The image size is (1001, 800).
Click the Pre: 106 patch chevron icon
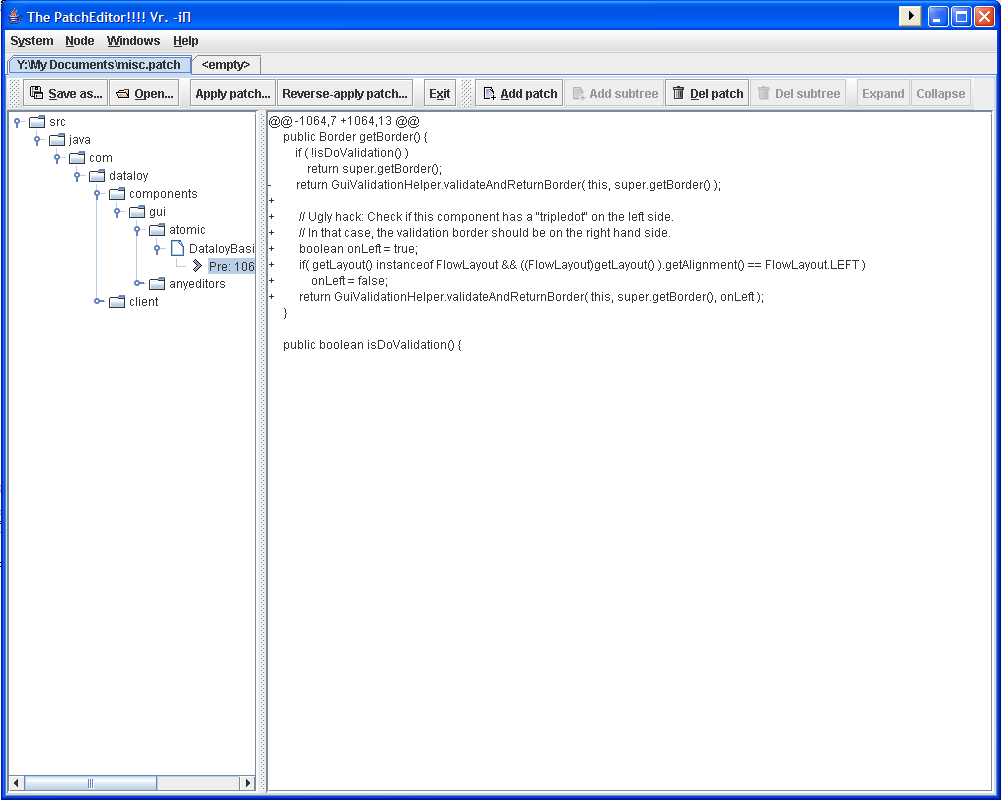point(197,266)
